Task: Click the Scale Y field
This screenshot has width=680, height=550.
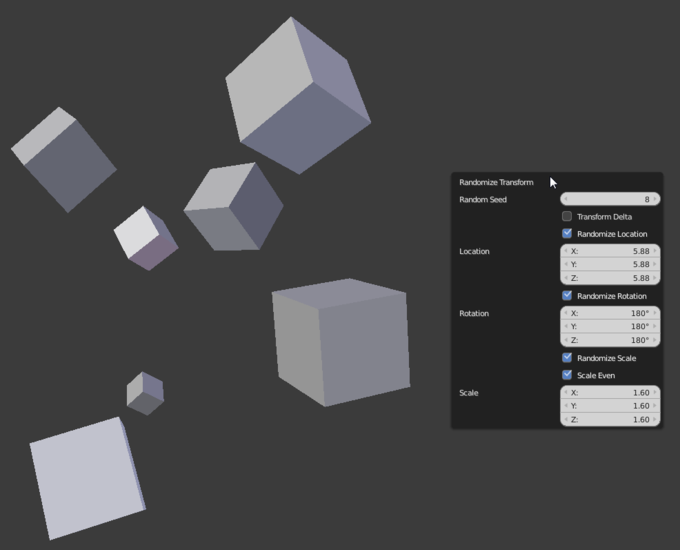Action: (610, 406)
